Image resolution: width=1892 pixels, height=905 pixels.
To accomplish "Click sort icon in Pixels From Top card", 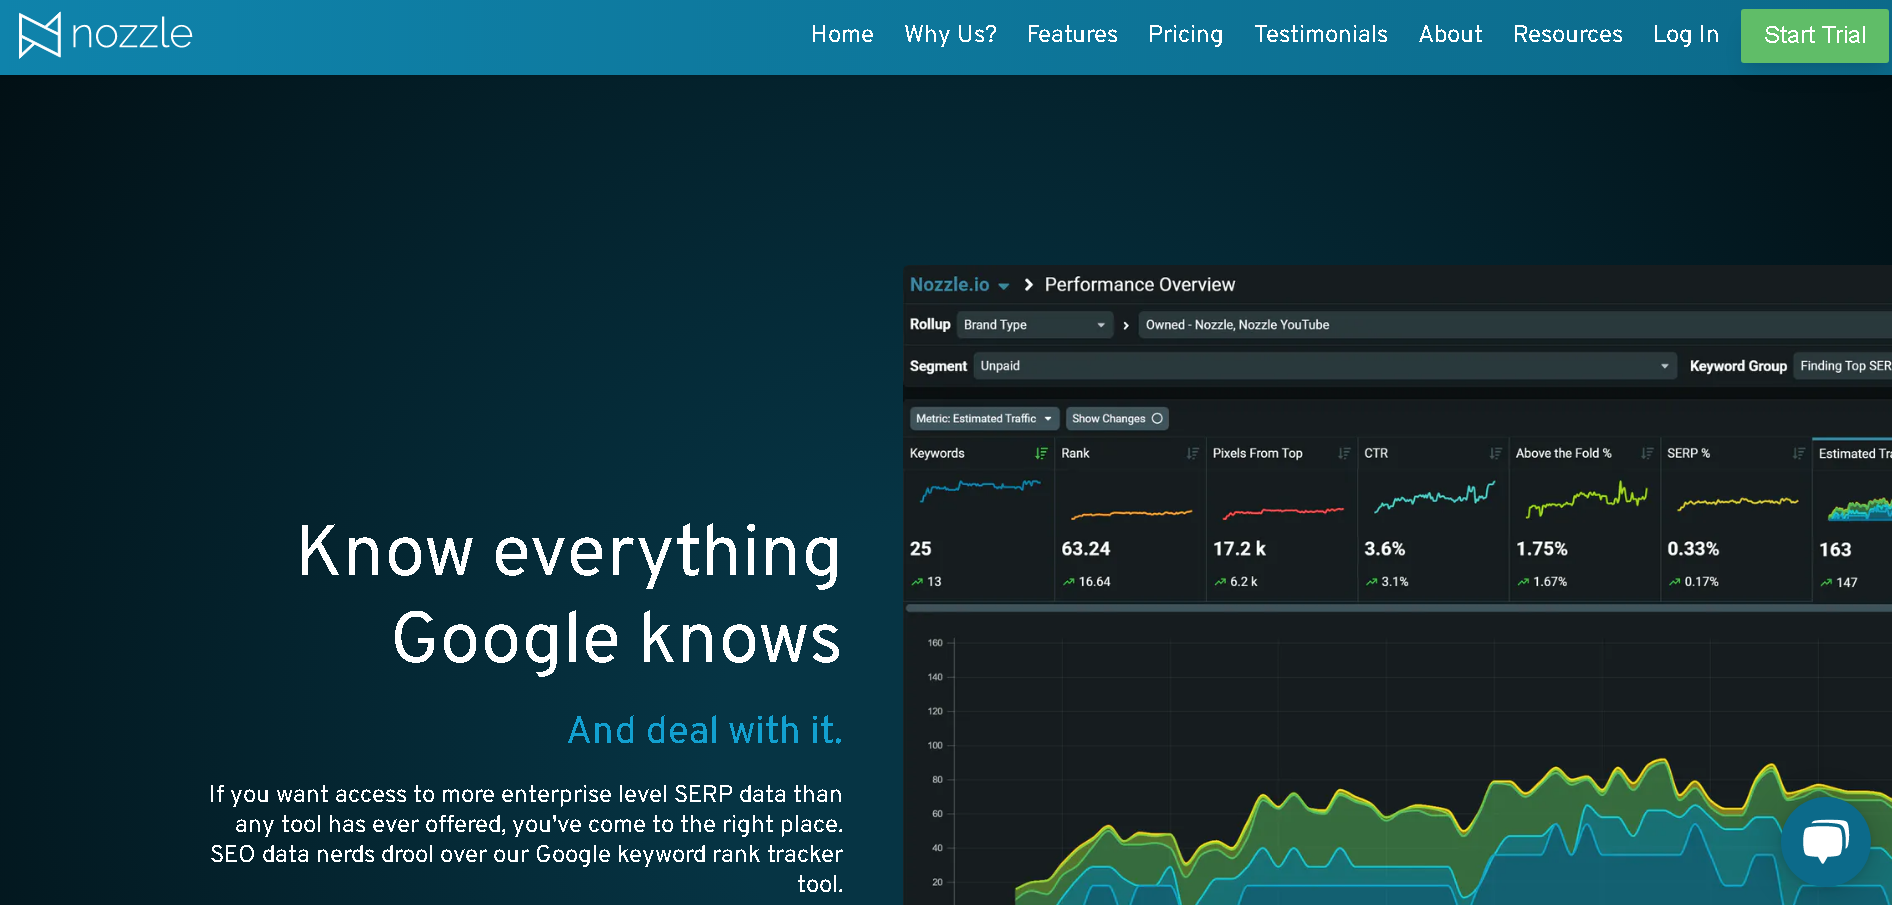I will pyautogui.click(x=1344, y=453).
